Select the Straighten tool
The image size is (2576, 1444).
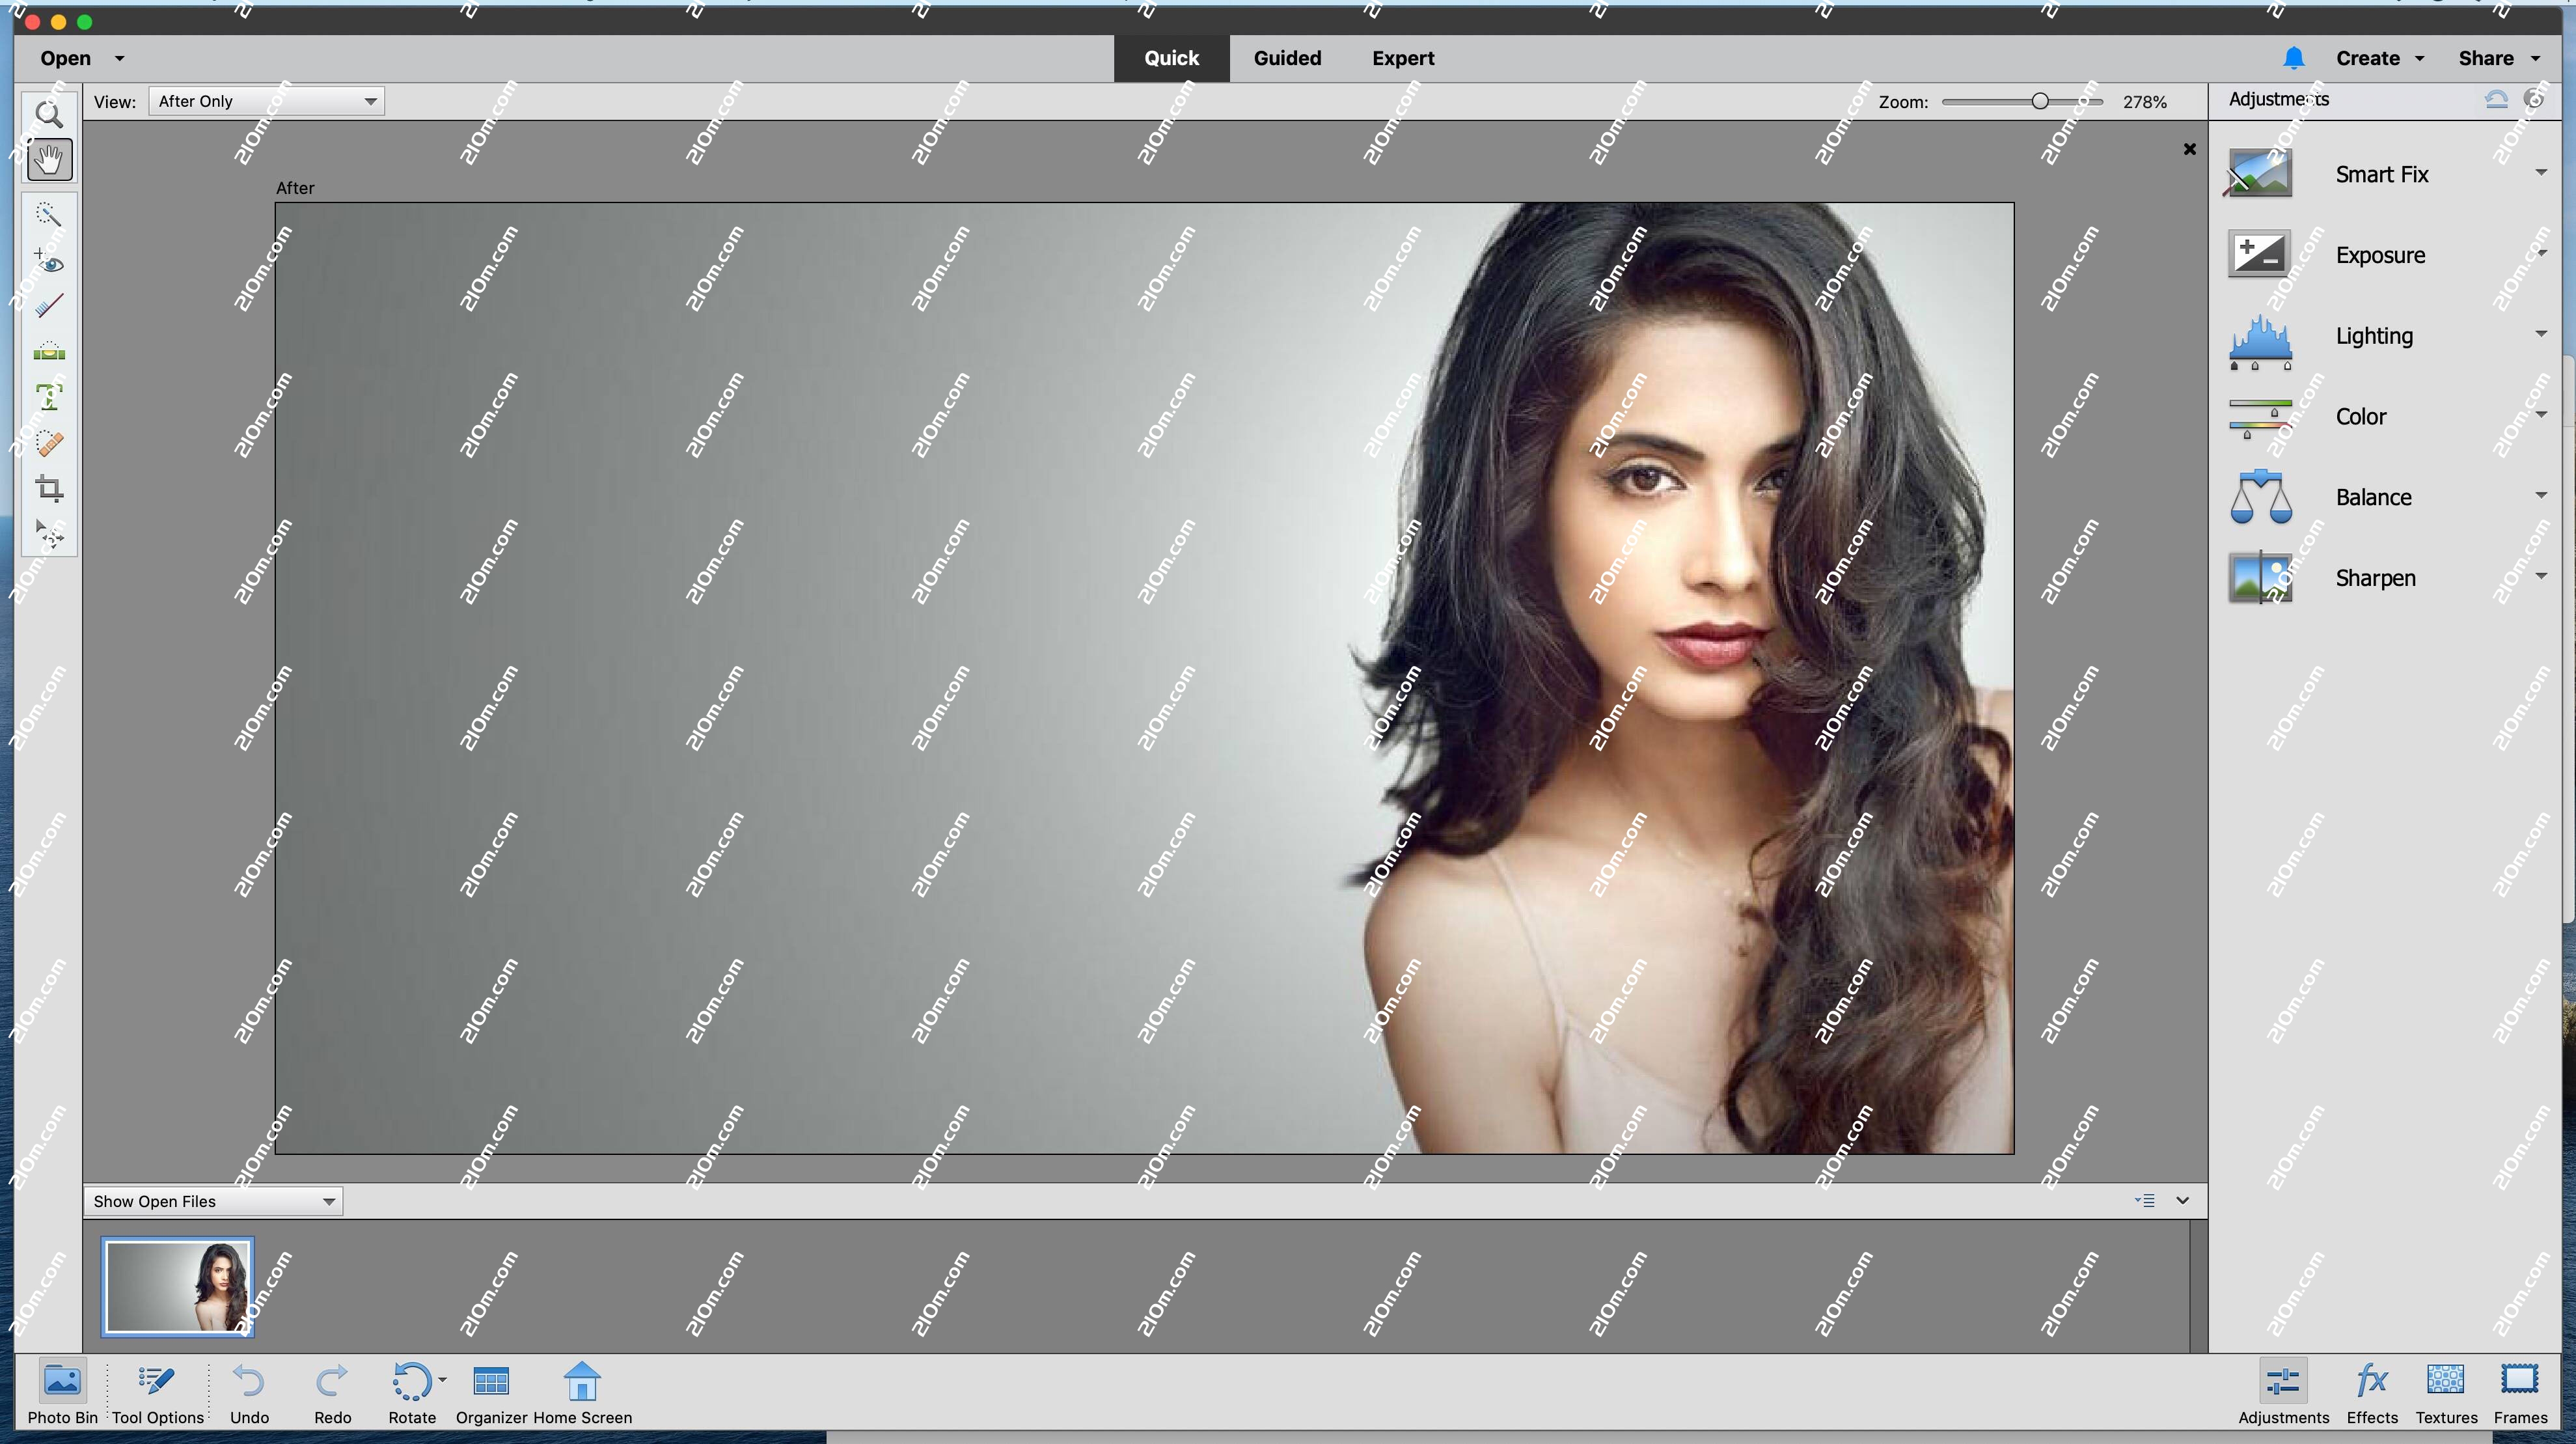49,351
